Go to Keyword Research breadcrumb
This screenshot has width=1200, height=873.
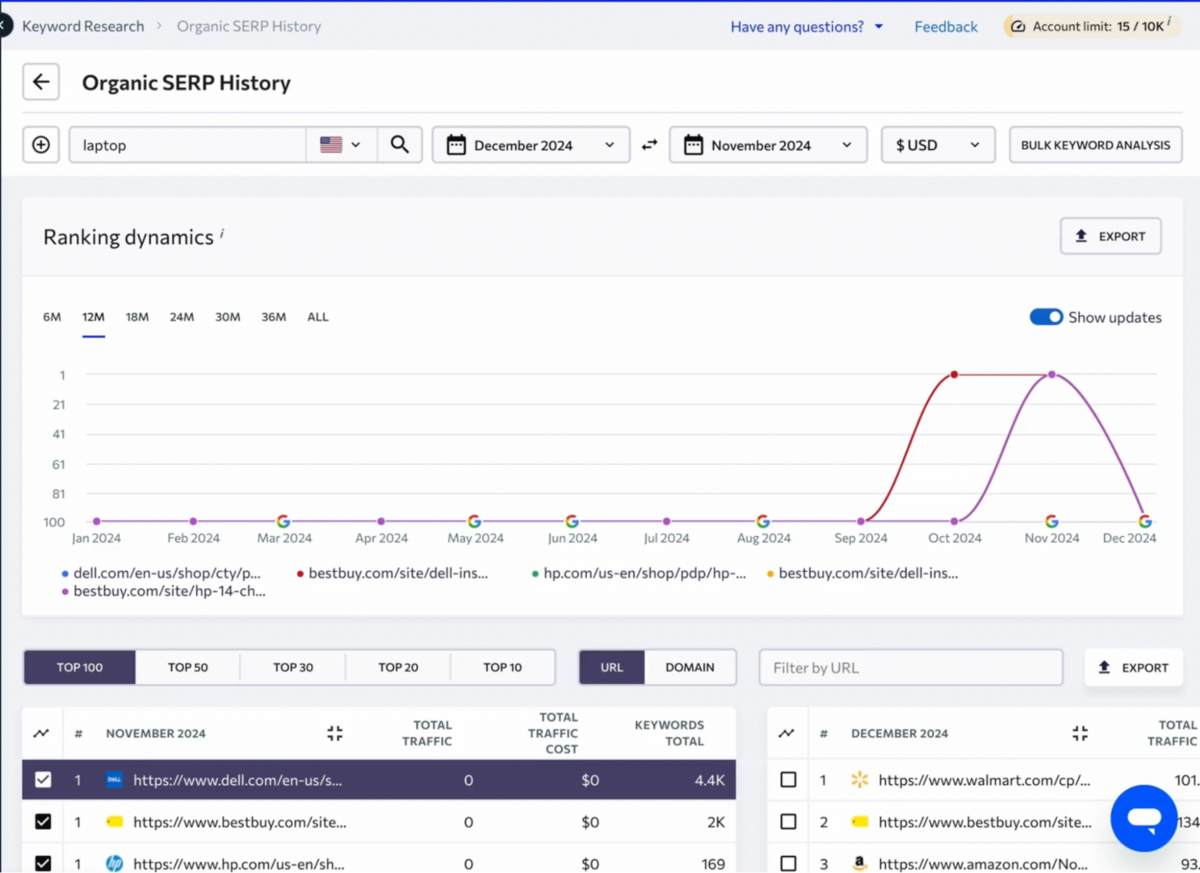(x=83, y=26)
